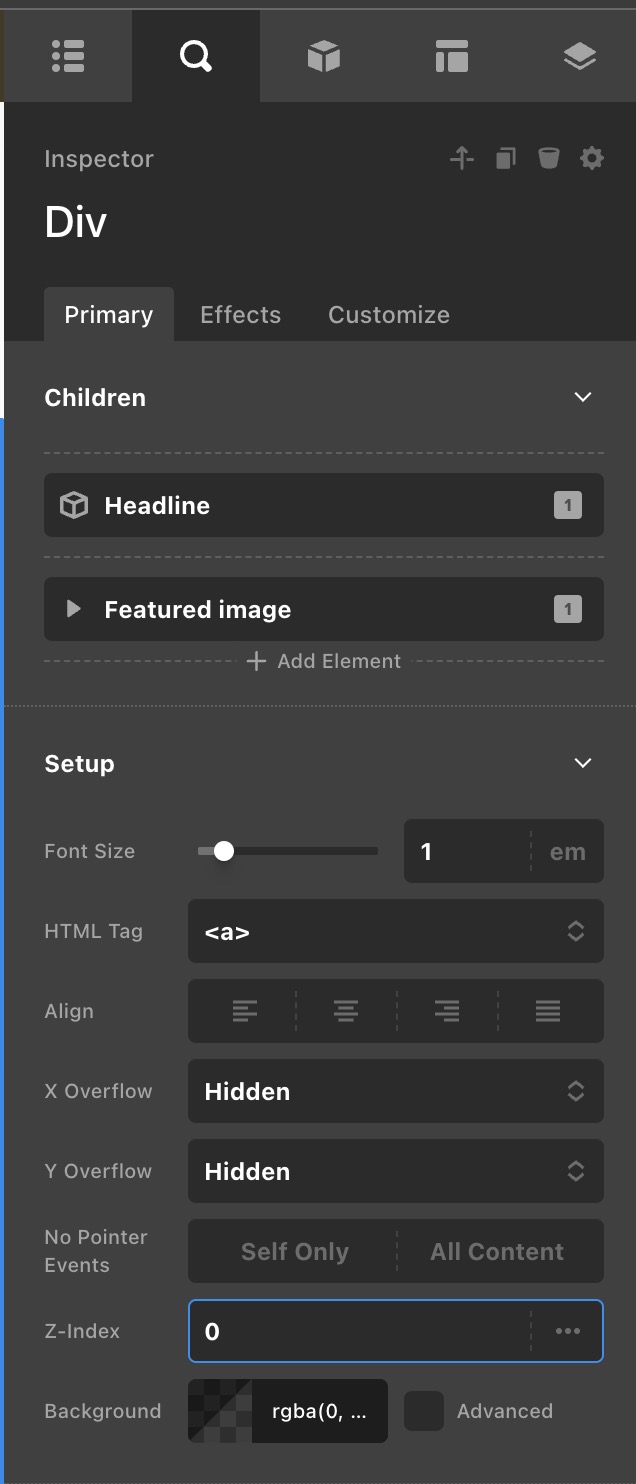
Task: Switch to the Effects tab
Action: [x=240, y=315]
